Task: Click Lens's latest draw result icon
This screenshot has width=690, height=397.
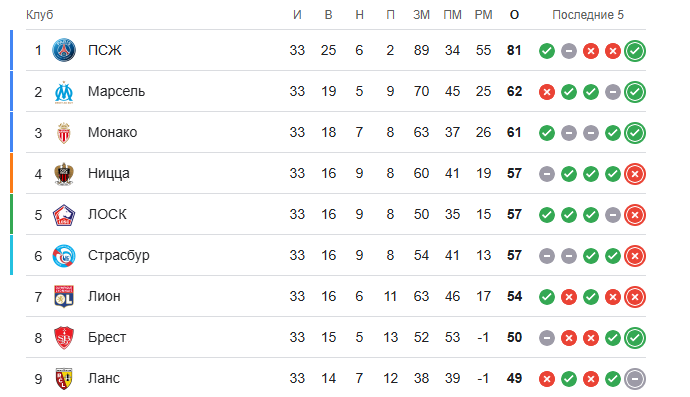Action: [635, 379]
